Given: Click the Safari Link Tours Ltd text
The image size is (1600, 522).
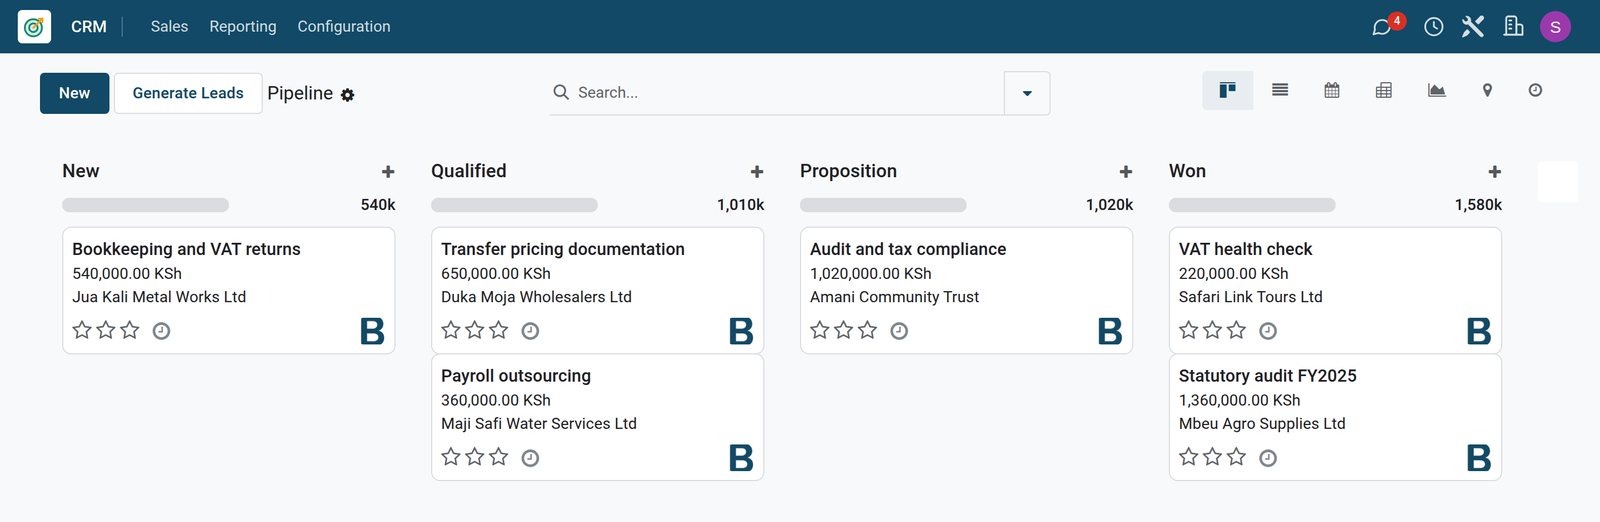Looking at the screenshot, I should [x=1251, y=297].
